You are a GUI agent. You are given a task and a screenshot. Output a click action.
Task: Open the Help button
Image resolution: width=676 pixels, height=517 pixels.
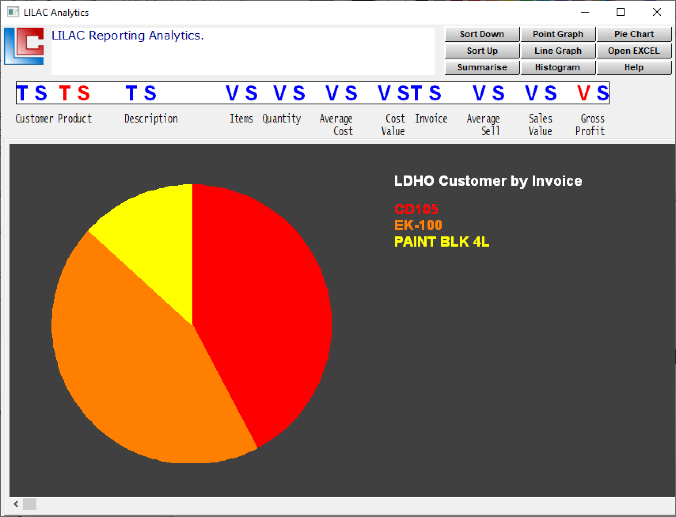634,67
